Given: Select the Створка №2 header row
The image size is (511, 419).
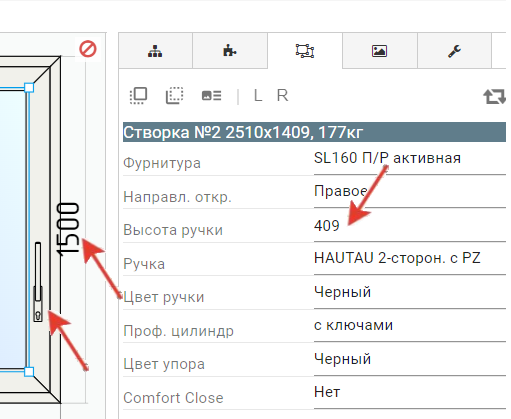Looking at the screenshot, I should click(314, 132).
